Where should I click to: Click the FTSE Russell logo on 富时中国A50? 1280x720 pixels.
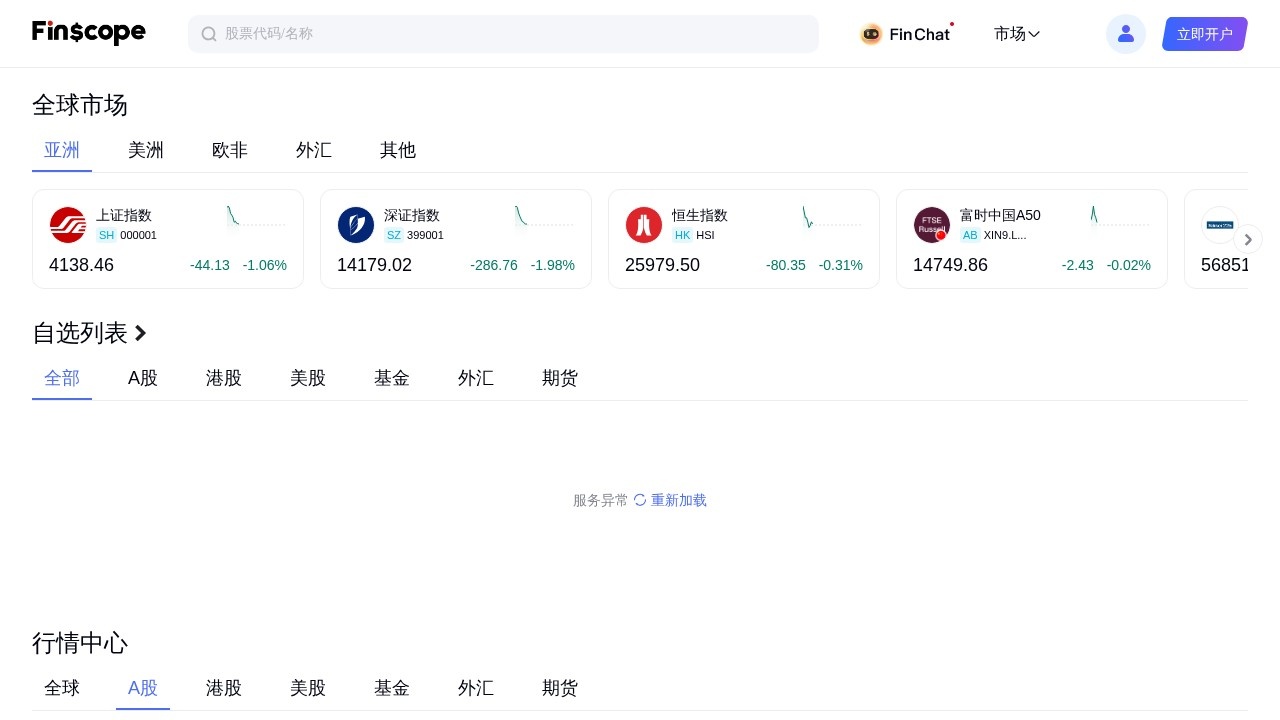(x=932, y=225)
